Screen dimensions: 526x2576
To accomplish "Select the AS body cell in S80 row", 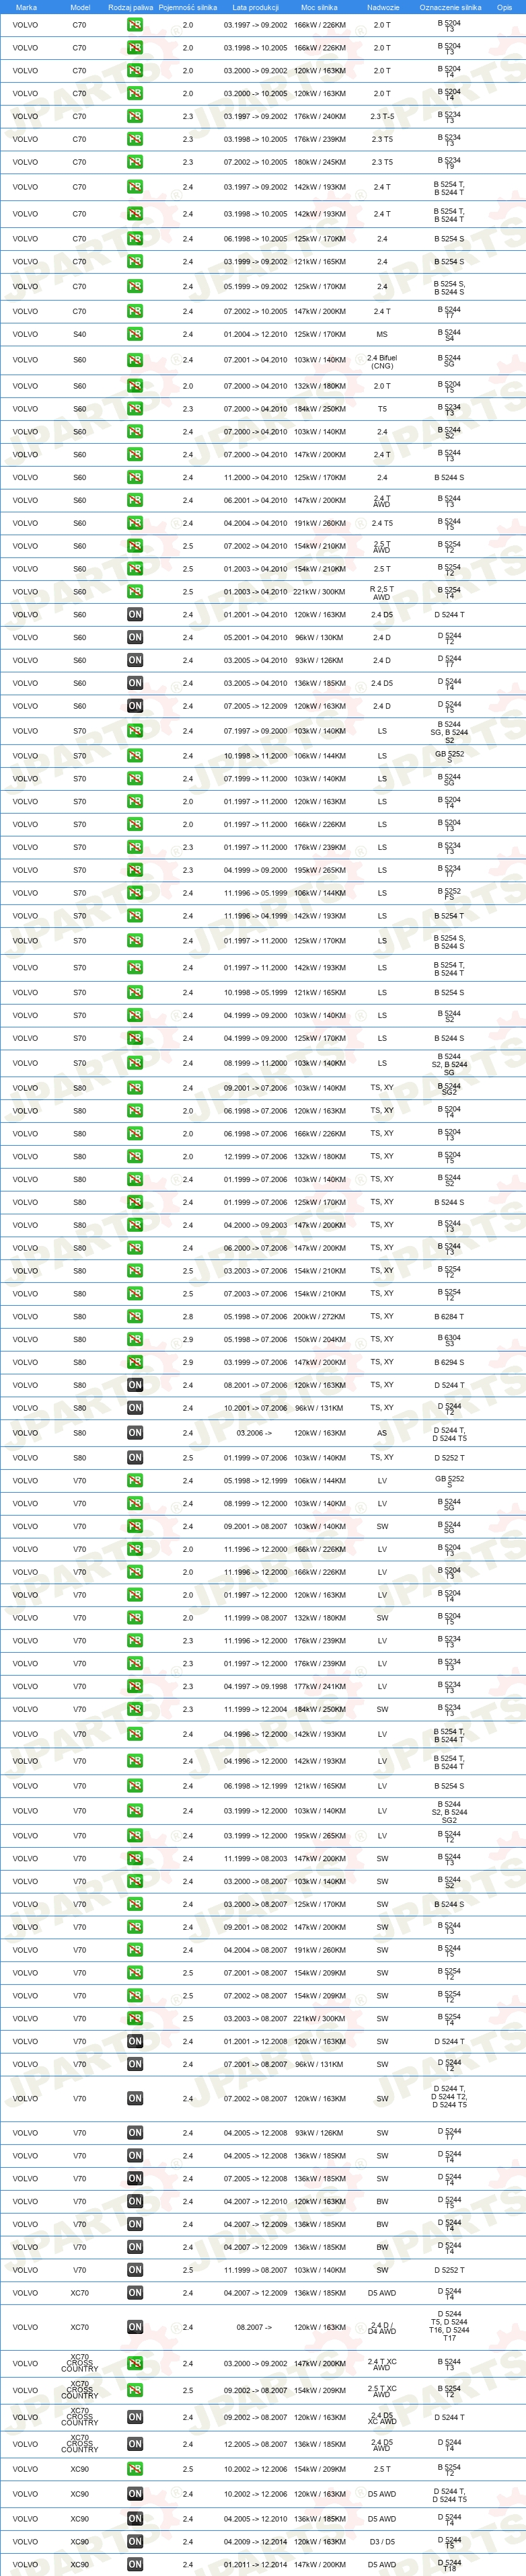I will 382,1433.
